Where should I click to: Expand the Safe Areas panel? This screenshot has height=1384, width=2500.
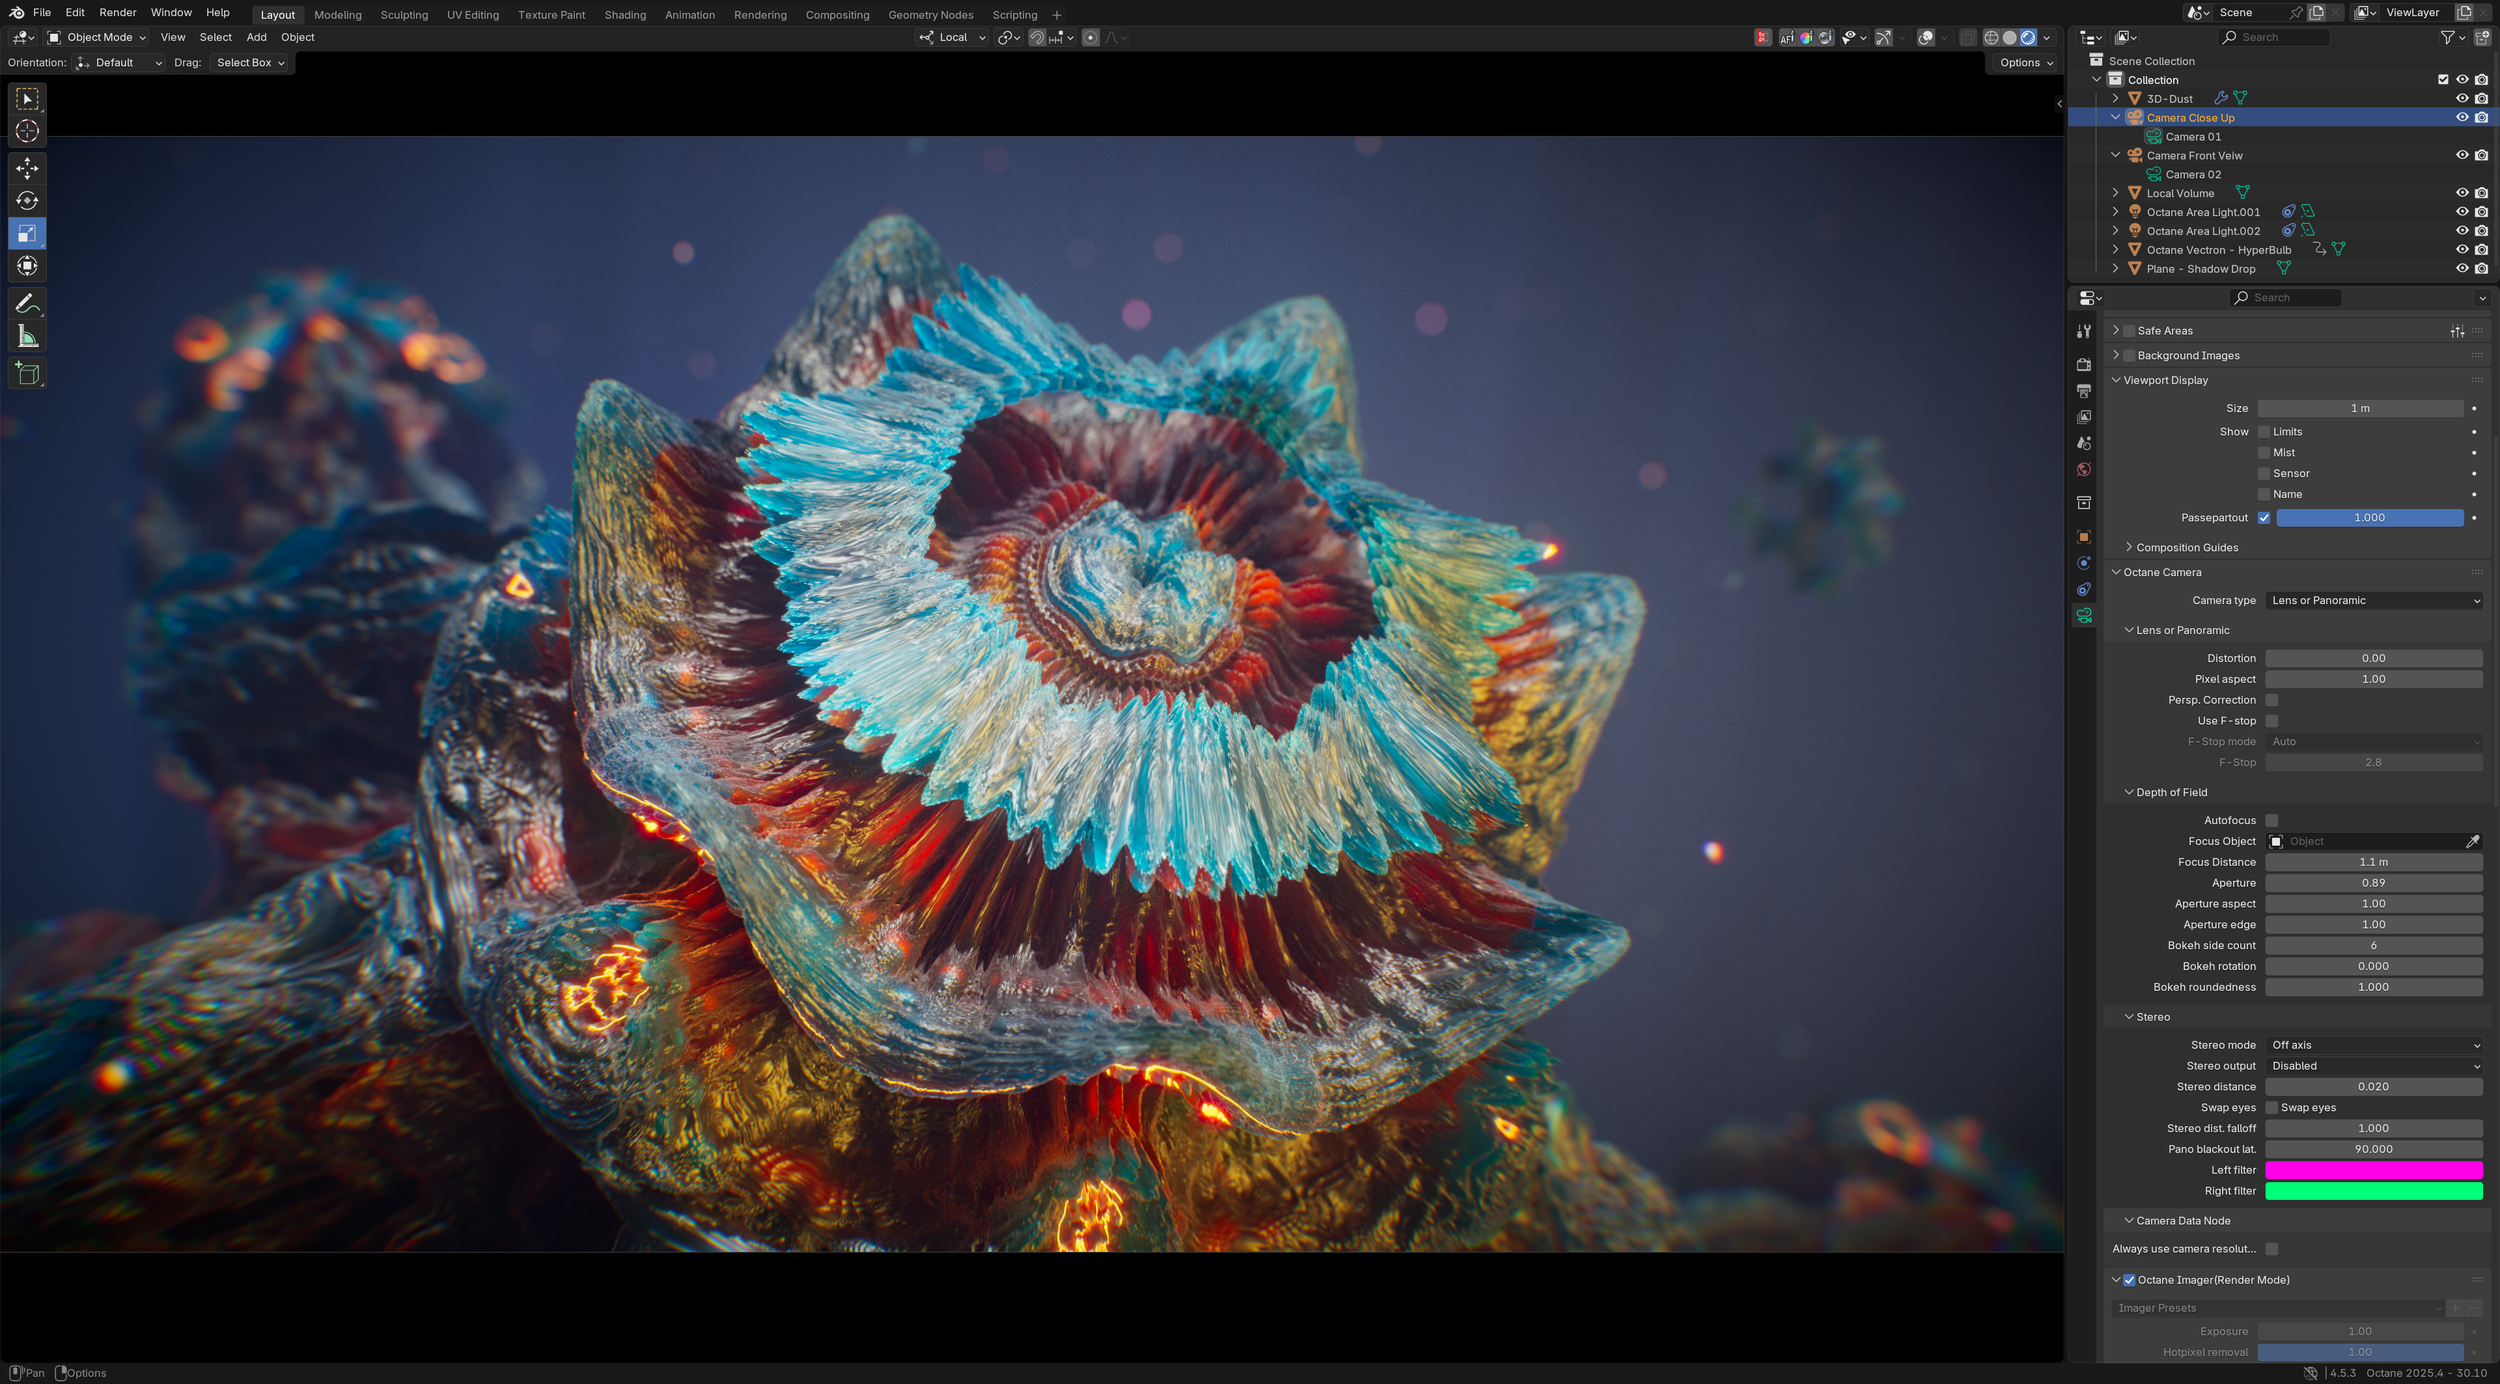coord(2116,331)
